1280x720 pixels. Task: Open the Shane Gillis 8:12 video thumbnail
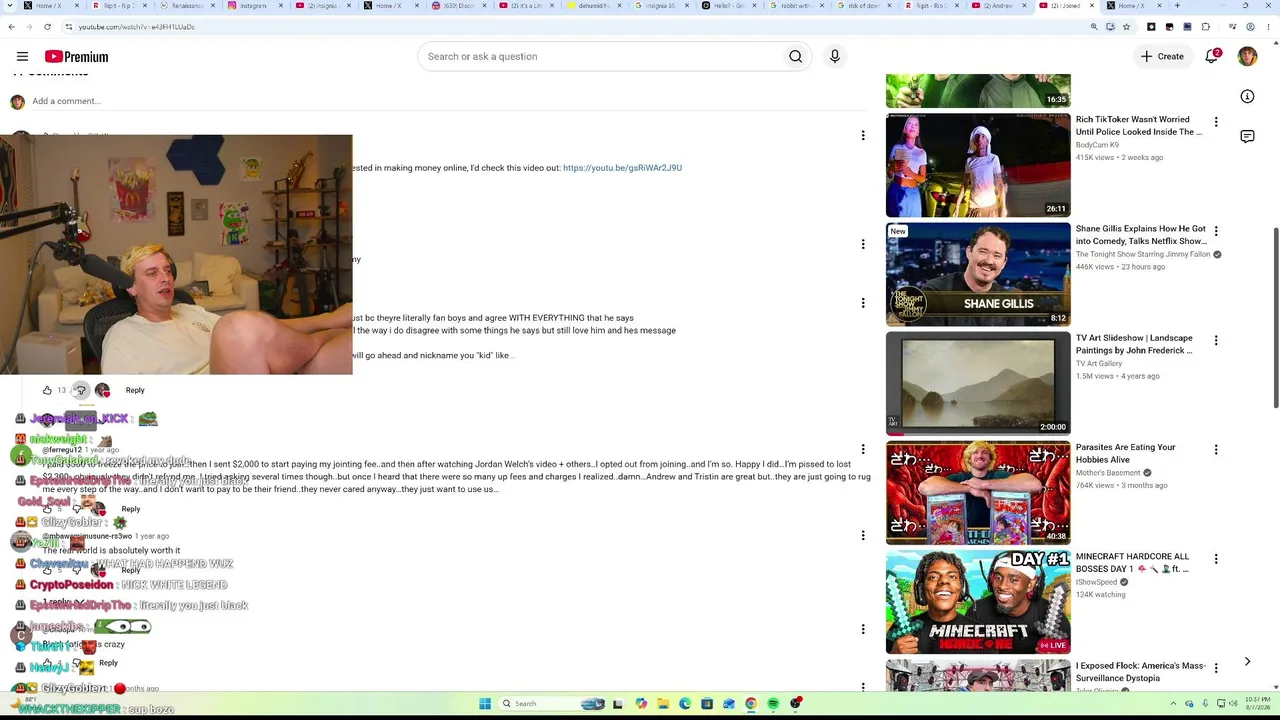(x=978, y=274)
